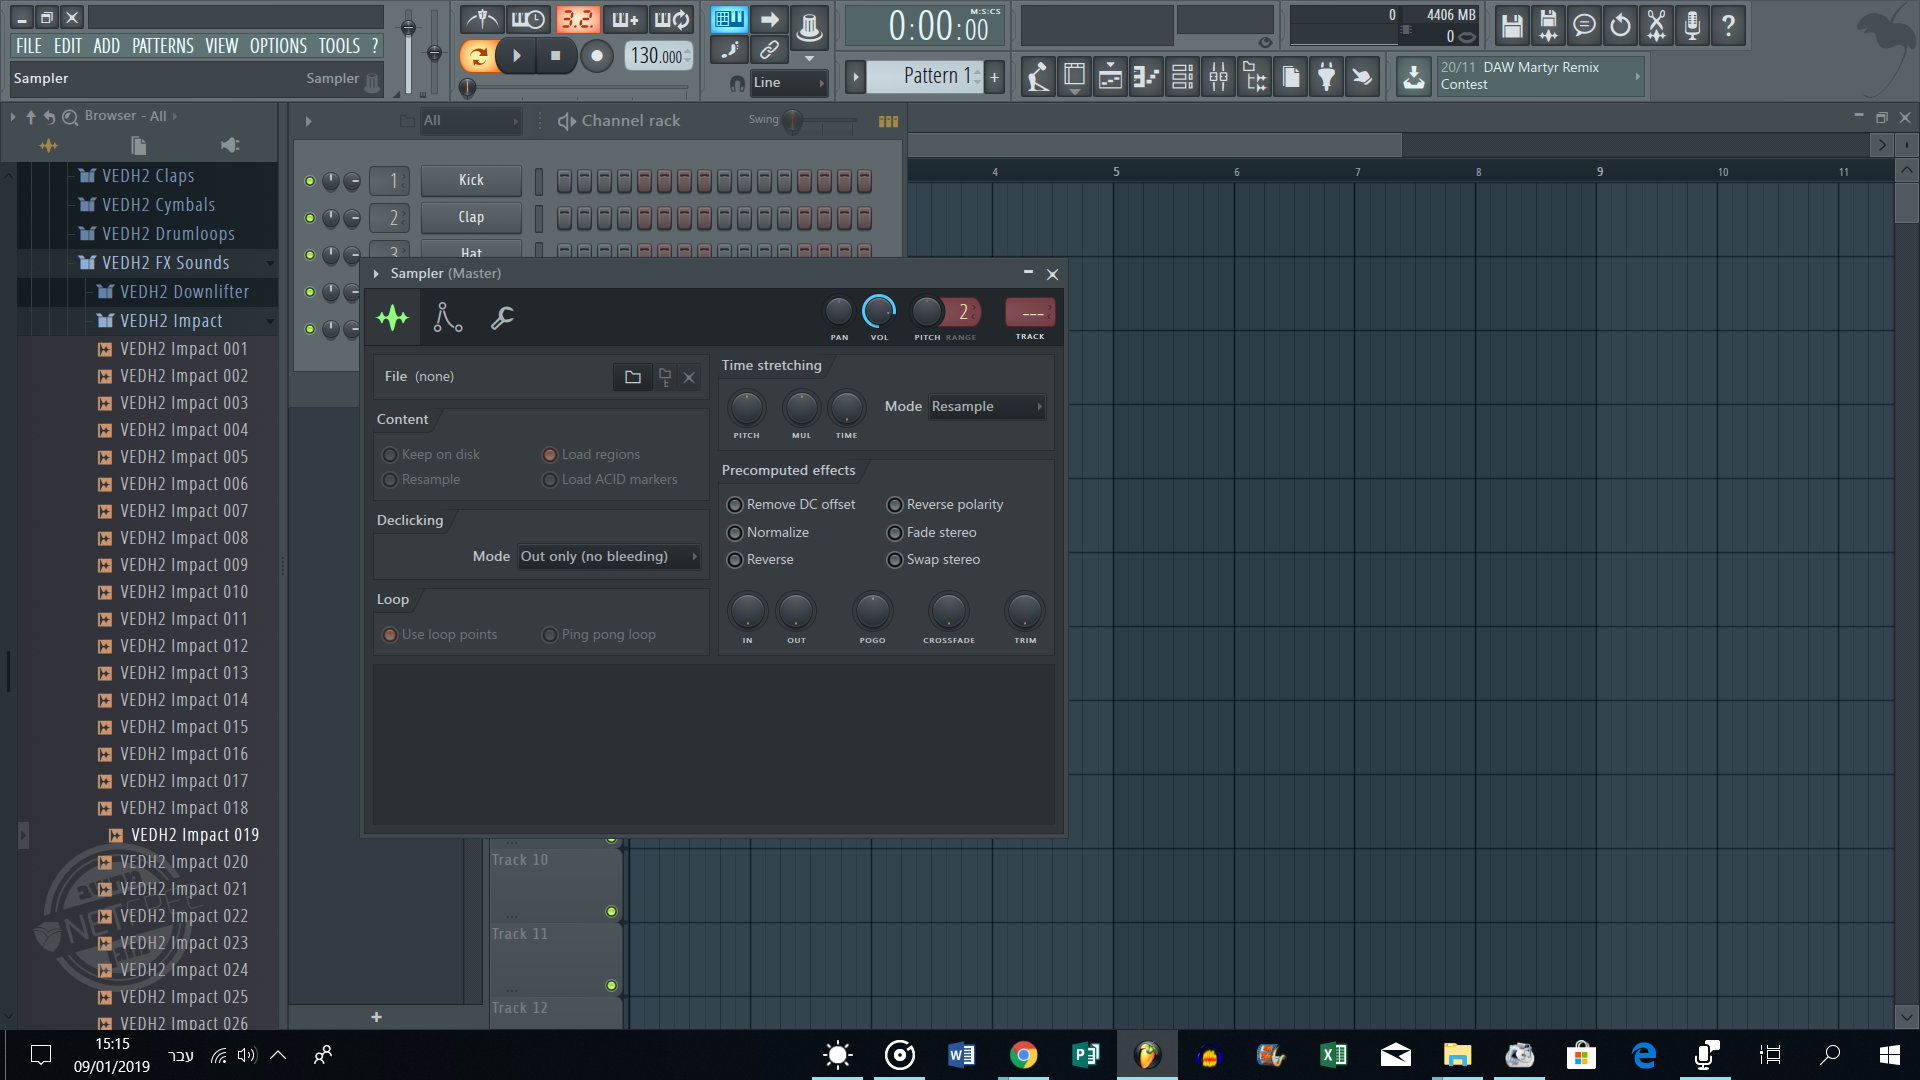Viewport: 1920px width, 1080px height.
Task: Collapse the VEDH2 FX Sounds folder
Action: [165, 263]
